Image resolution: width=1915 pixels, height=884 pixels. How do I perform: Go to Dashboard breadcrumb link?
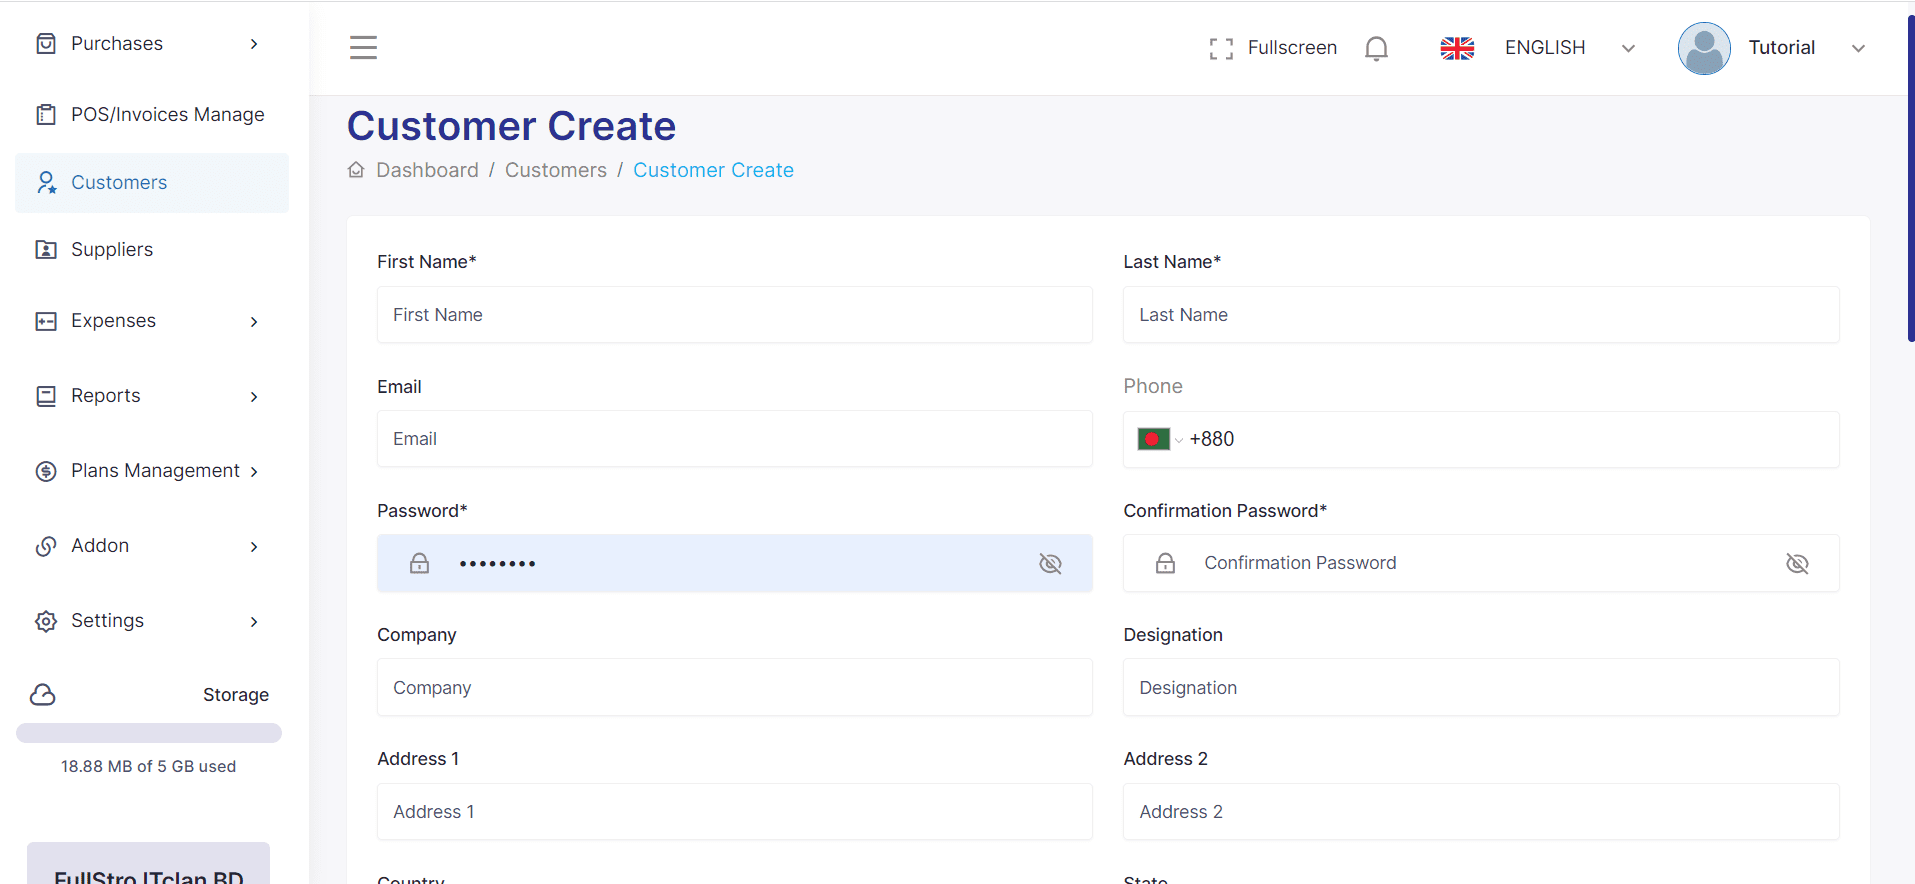click(427, 170)
